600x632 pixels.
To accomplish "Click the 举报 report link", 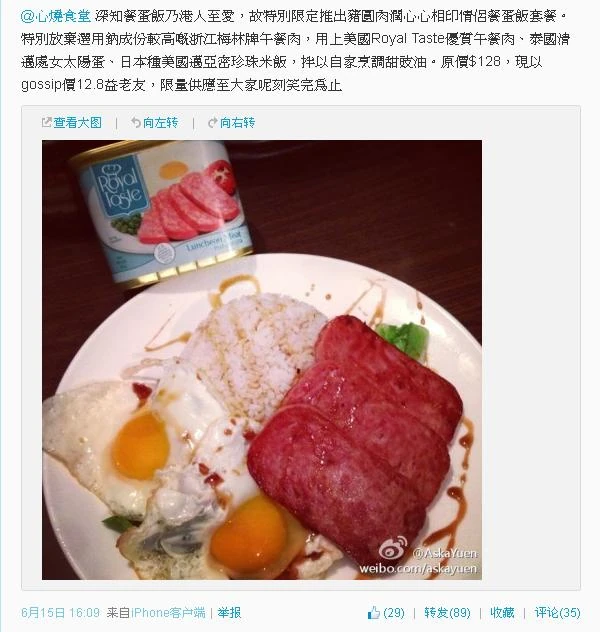I will [229, 613].
